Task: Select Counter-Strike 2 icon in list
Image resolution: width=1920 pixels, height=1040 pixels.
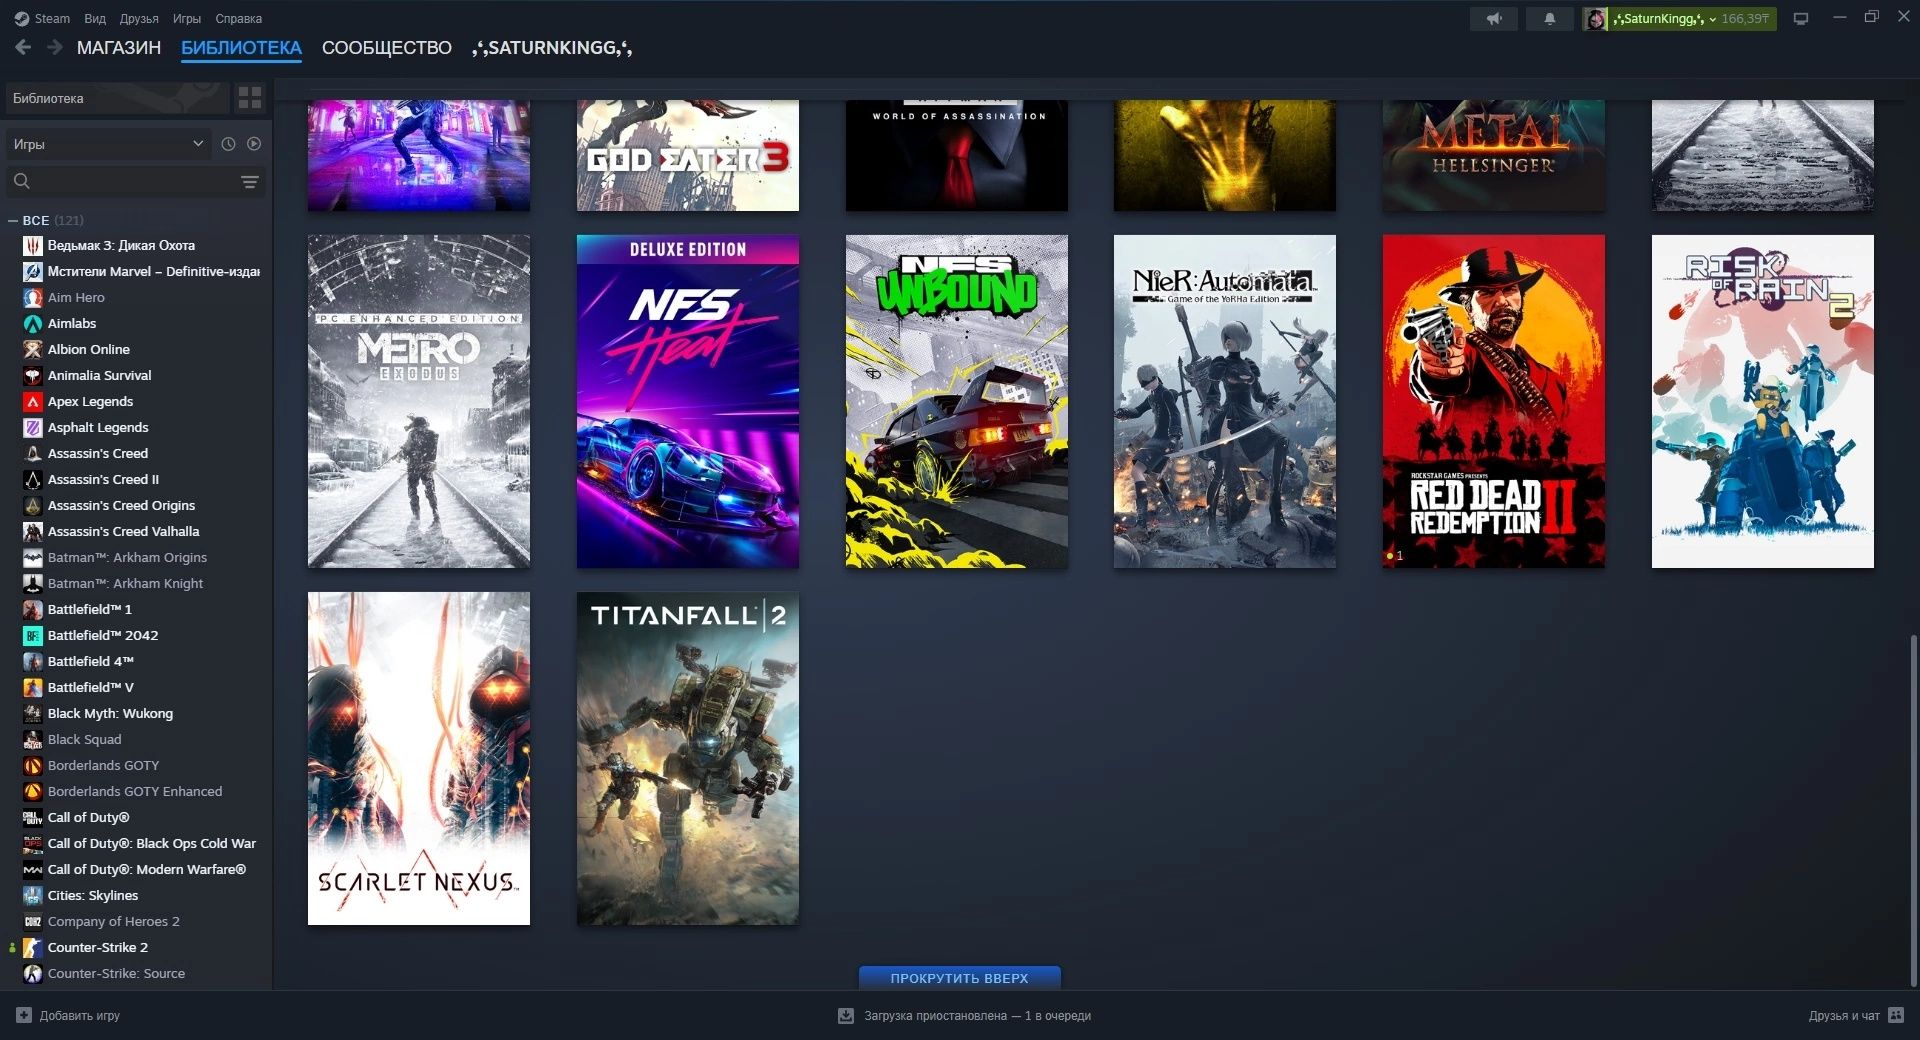Action: (33, 947)
